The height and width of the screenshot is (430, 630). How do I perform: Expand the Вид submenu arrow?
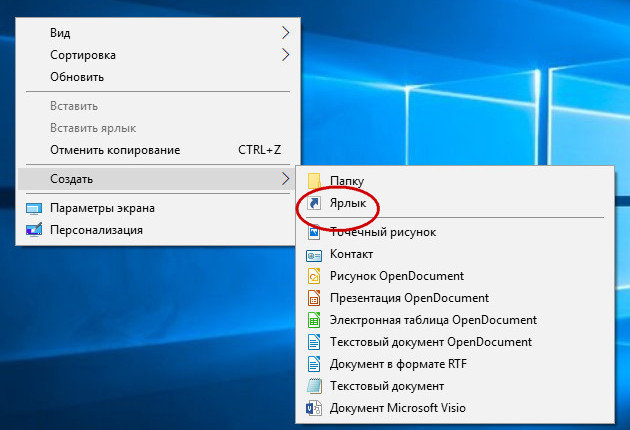coord(285,33)
